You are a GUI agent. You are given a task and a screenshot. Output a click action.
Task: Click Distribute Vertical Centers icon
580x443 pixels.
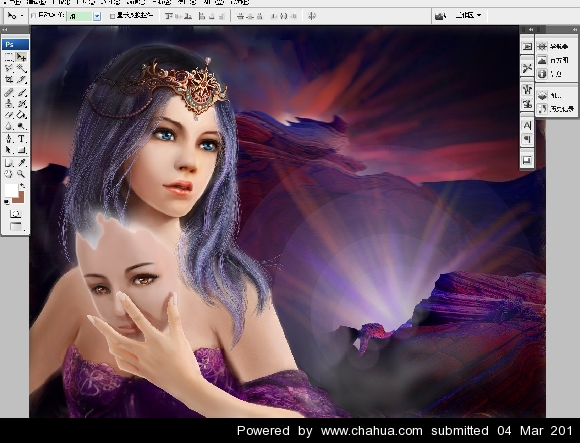click(x=250, y=16)
